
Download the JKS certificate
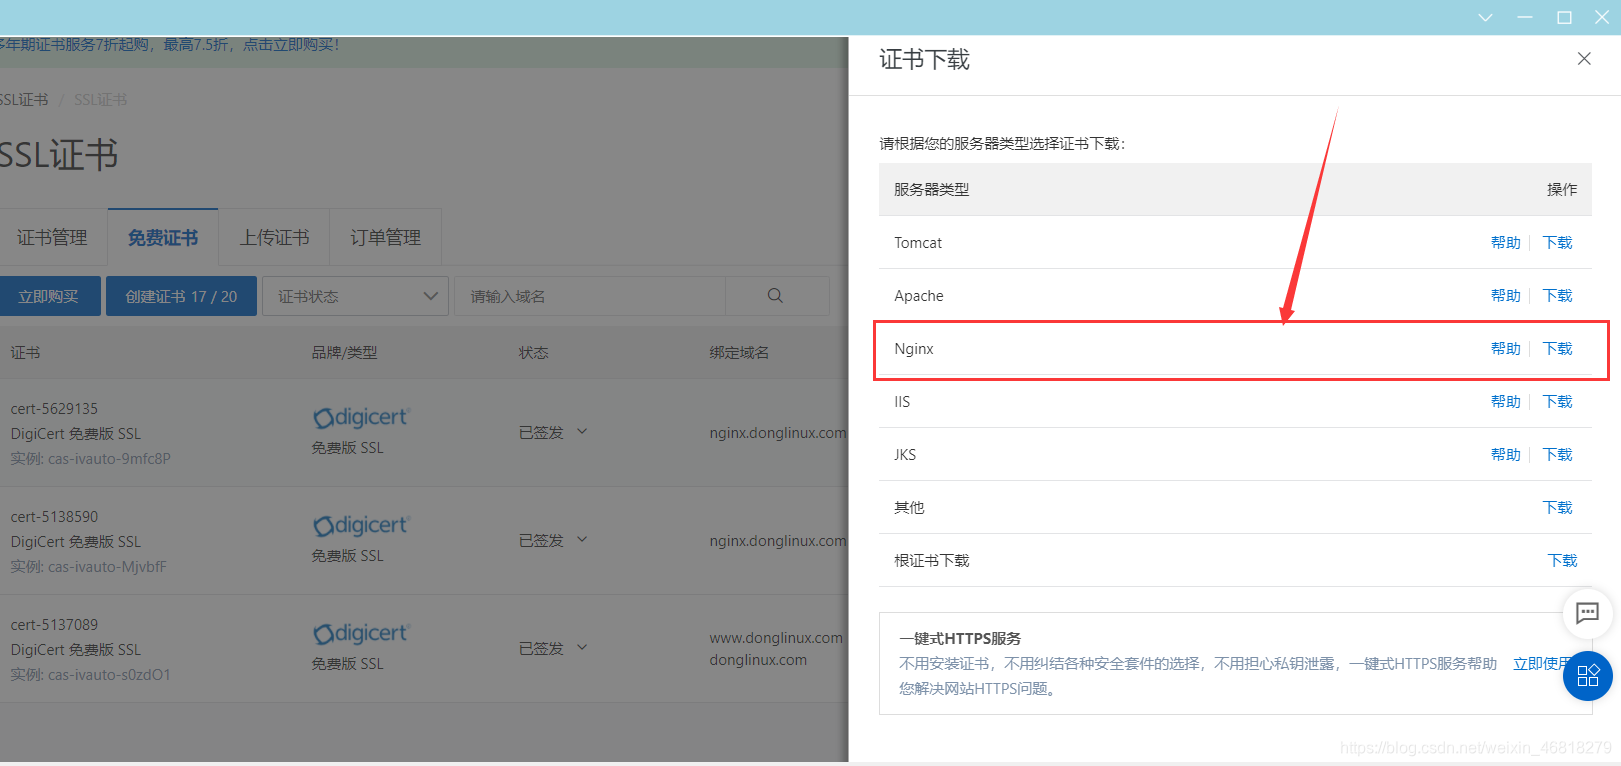pyautogui.click(x=1557, y=455)
